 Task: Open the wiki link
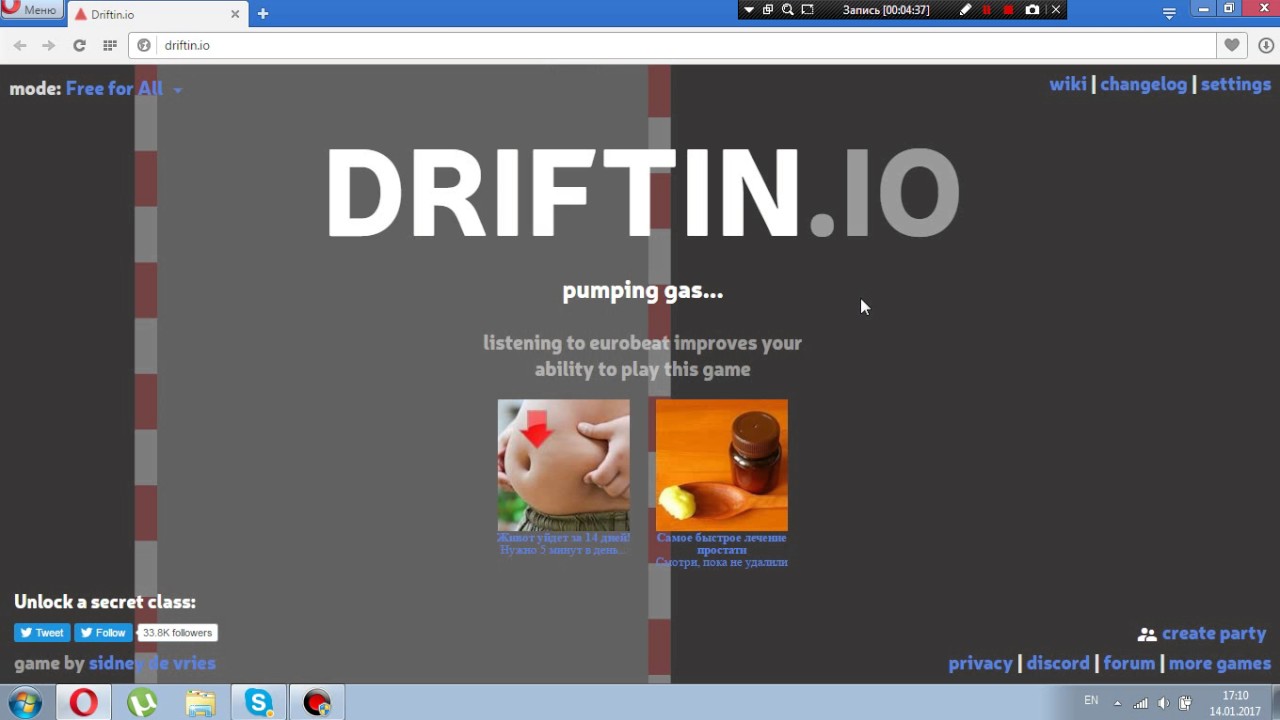pos(1067,84)
